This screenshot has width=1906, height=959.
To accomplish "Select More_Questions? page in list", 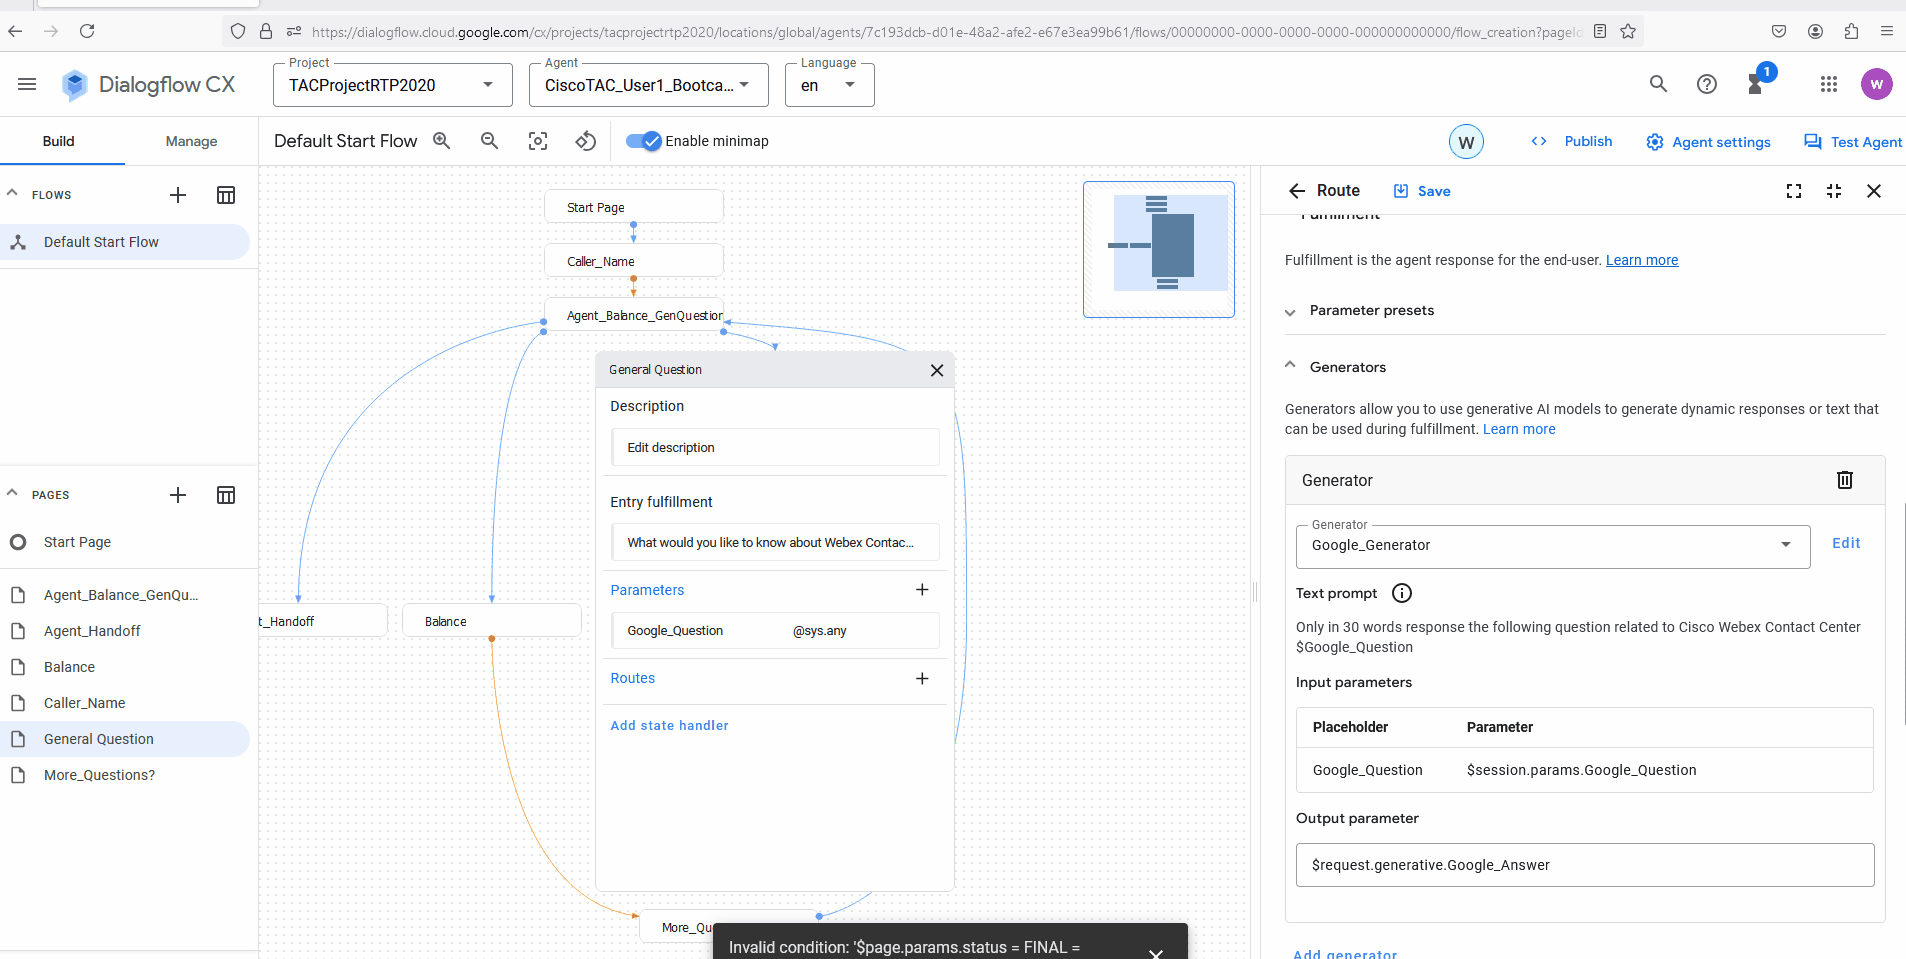I will (x=125, y=775).
